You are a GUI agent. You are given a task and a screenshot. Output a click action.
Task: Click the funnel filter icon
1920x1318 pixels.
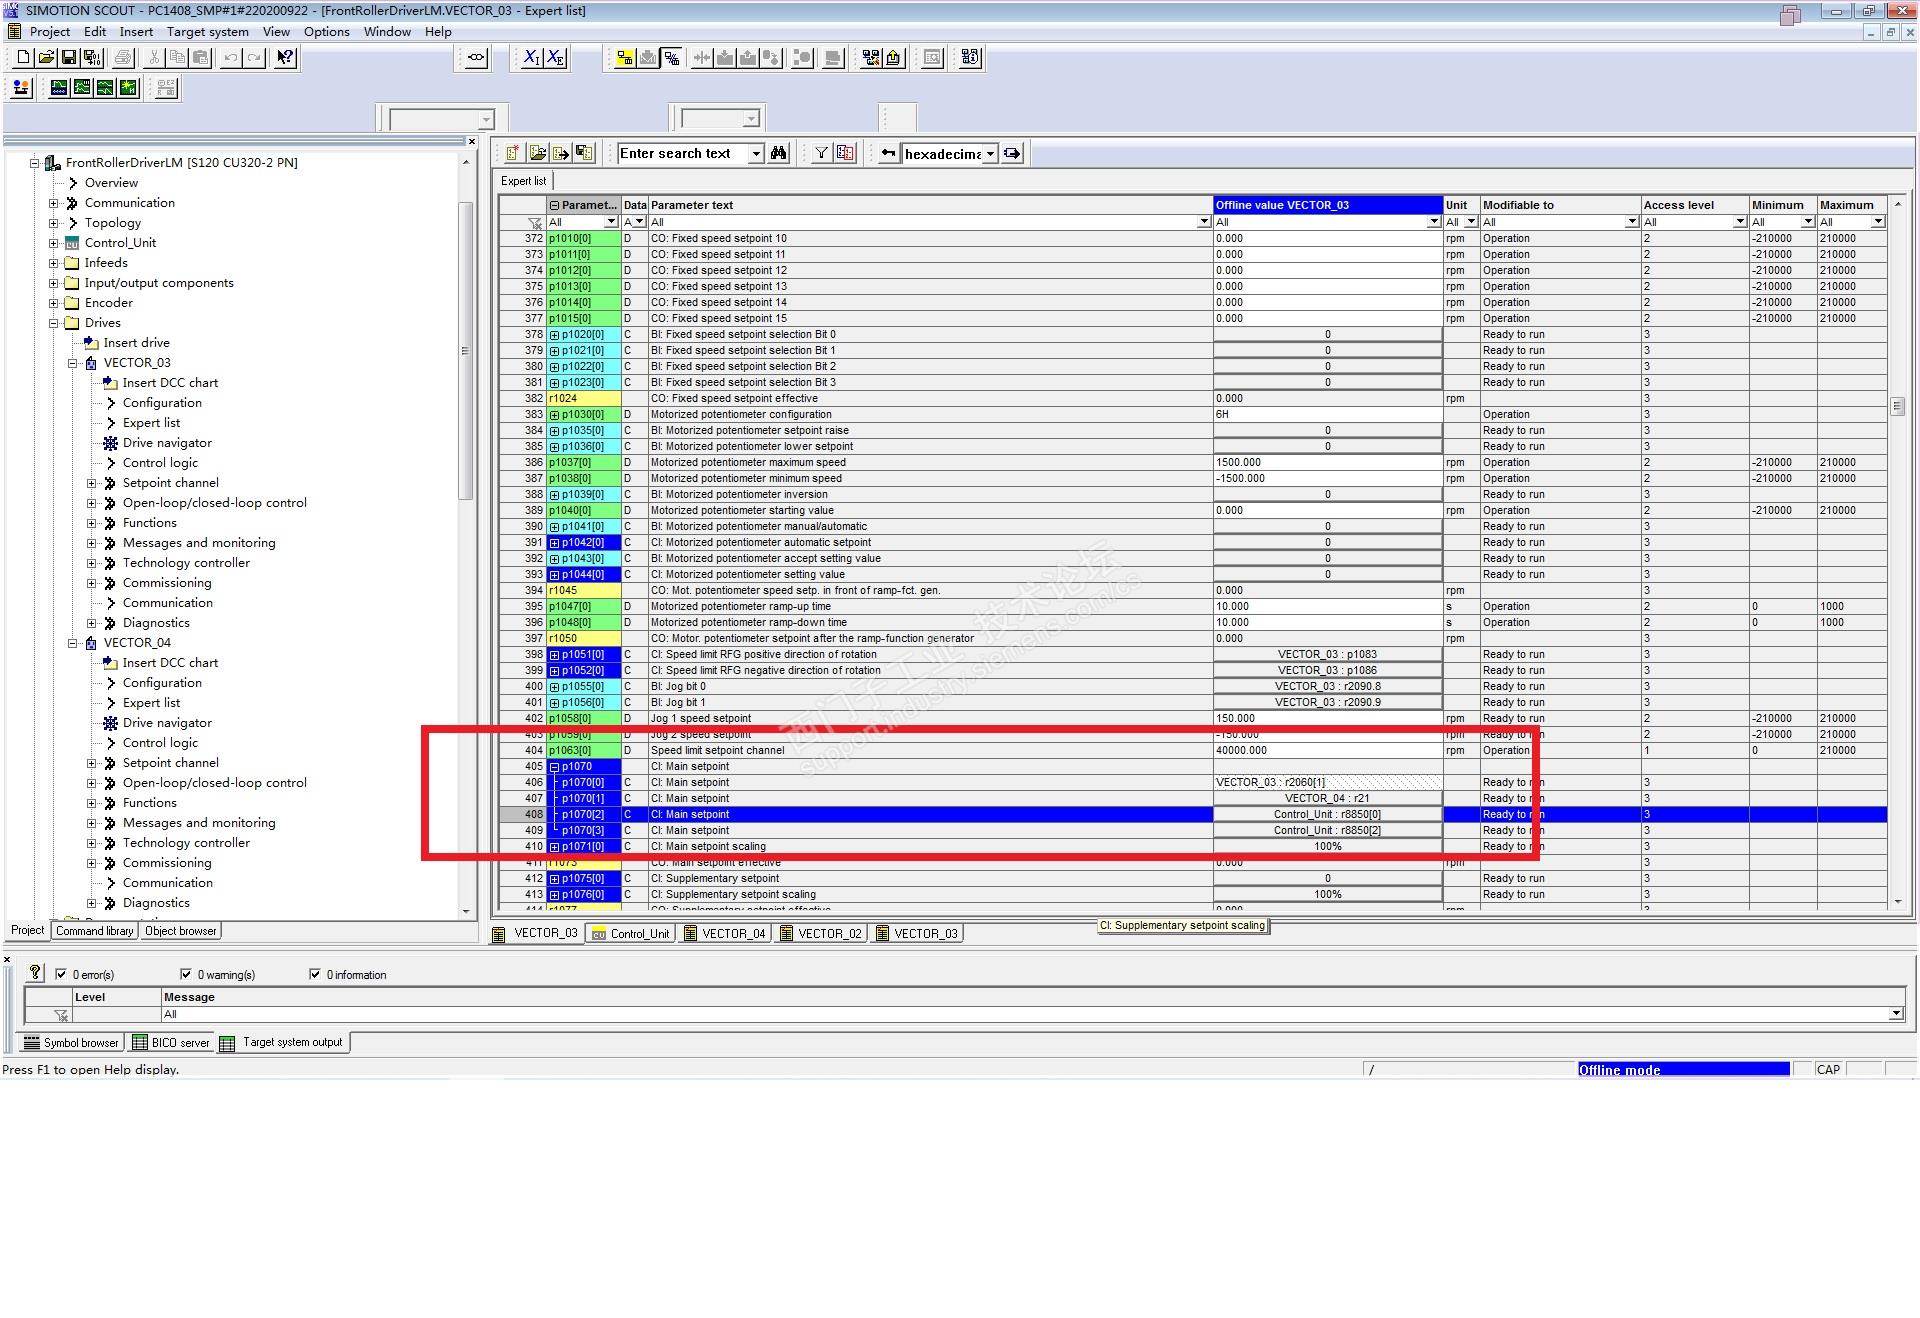pyautogui.click(x=821, y=153)
